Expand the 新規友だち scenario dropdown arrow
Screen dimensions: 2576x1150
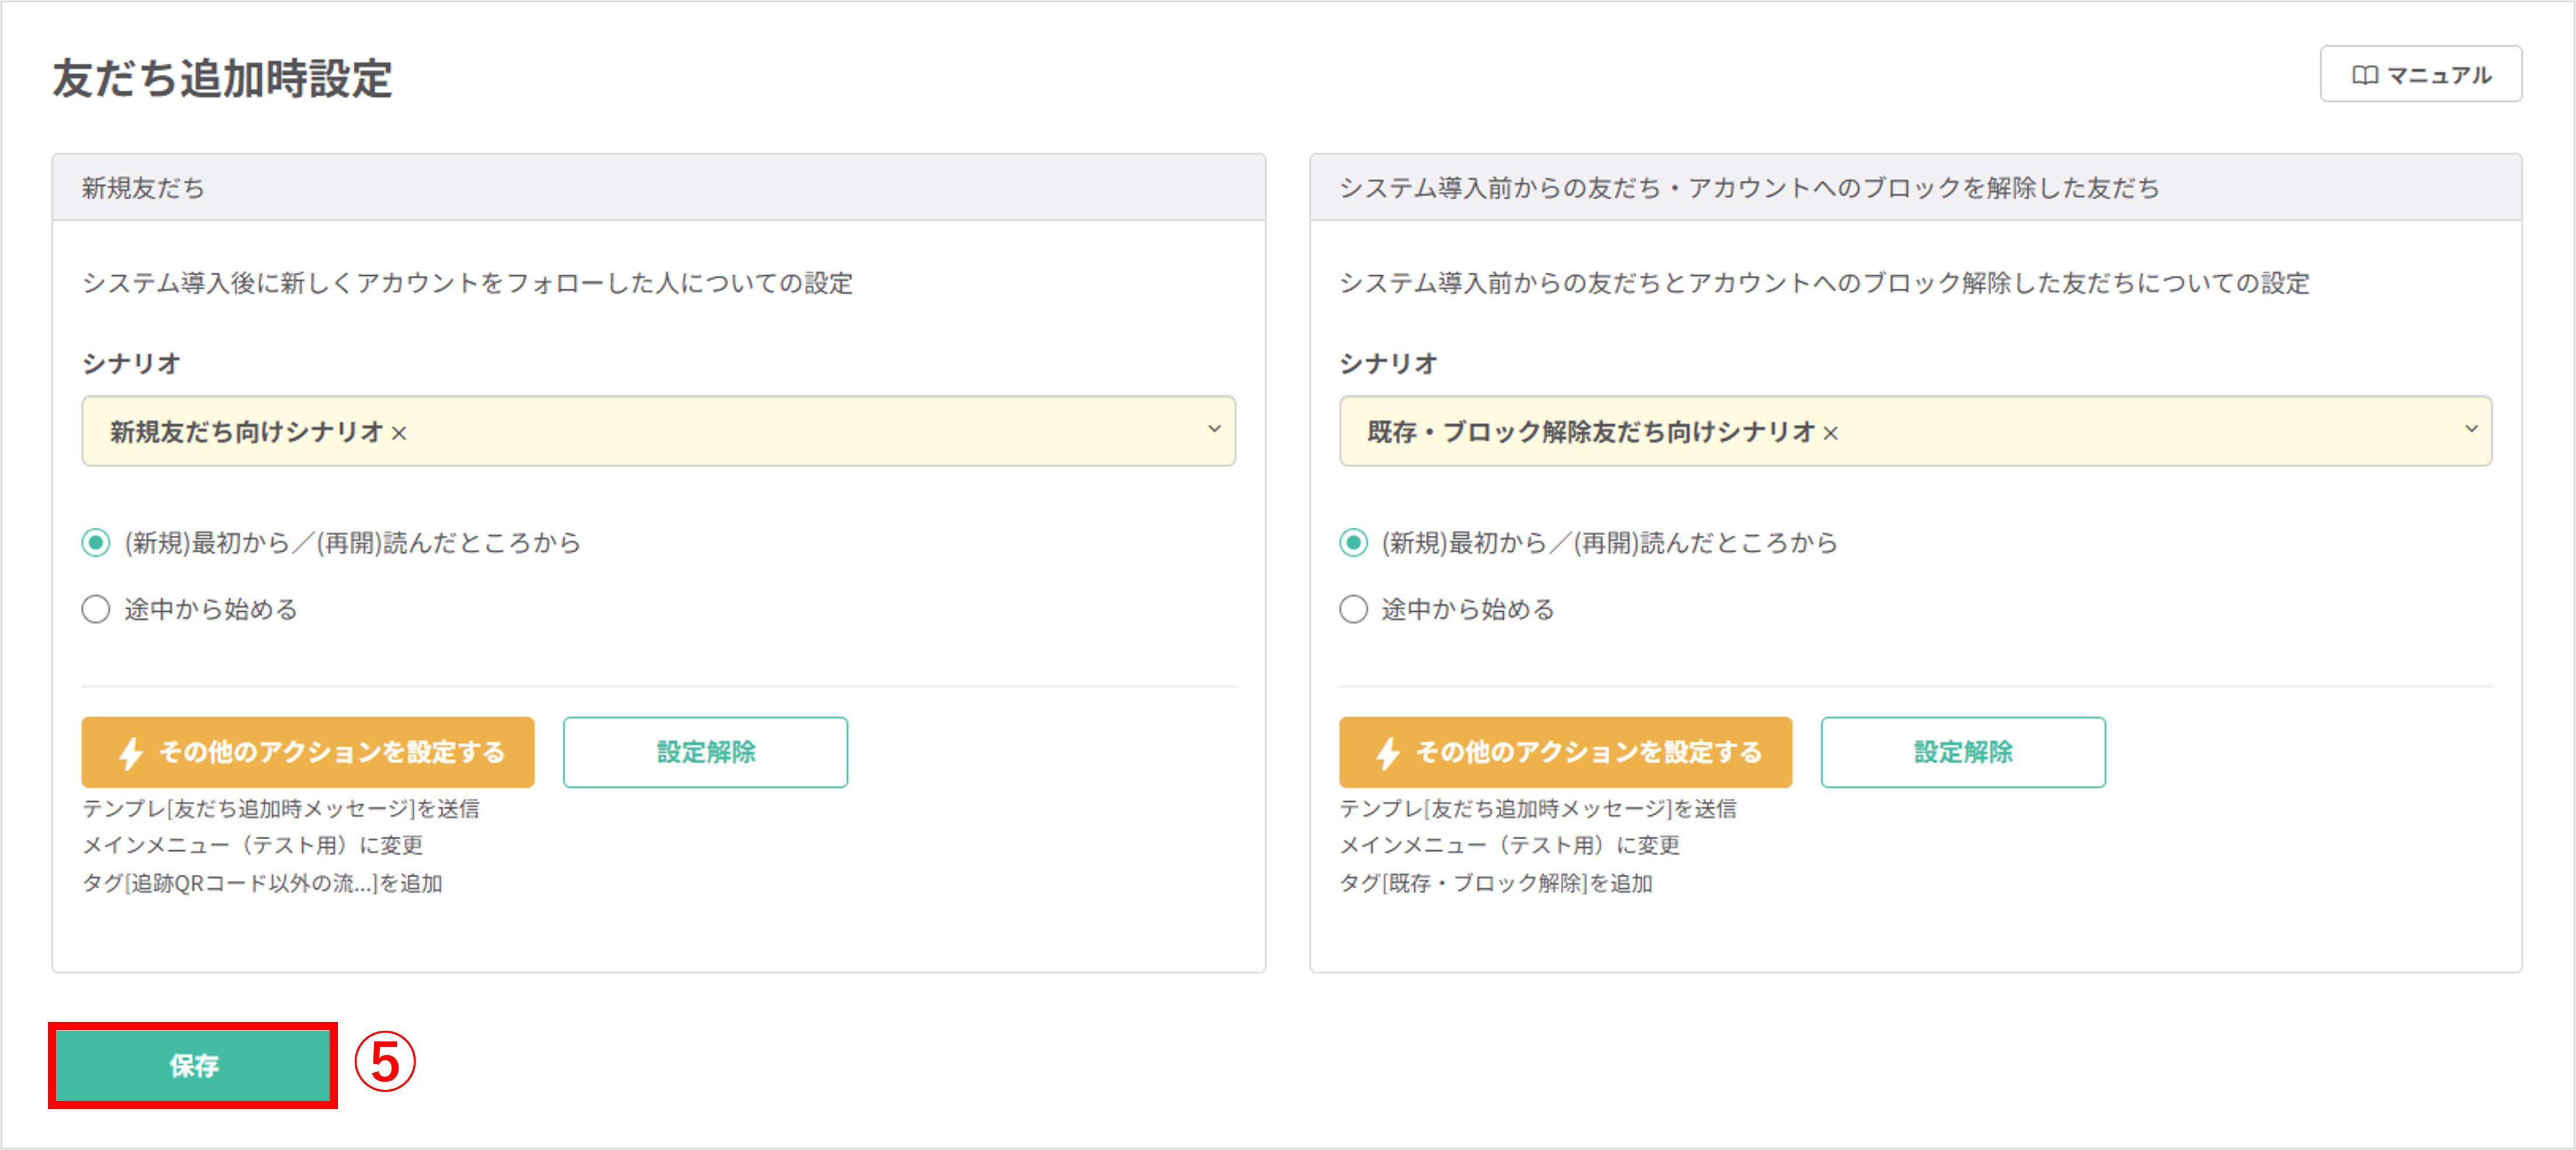point(1214,430)
